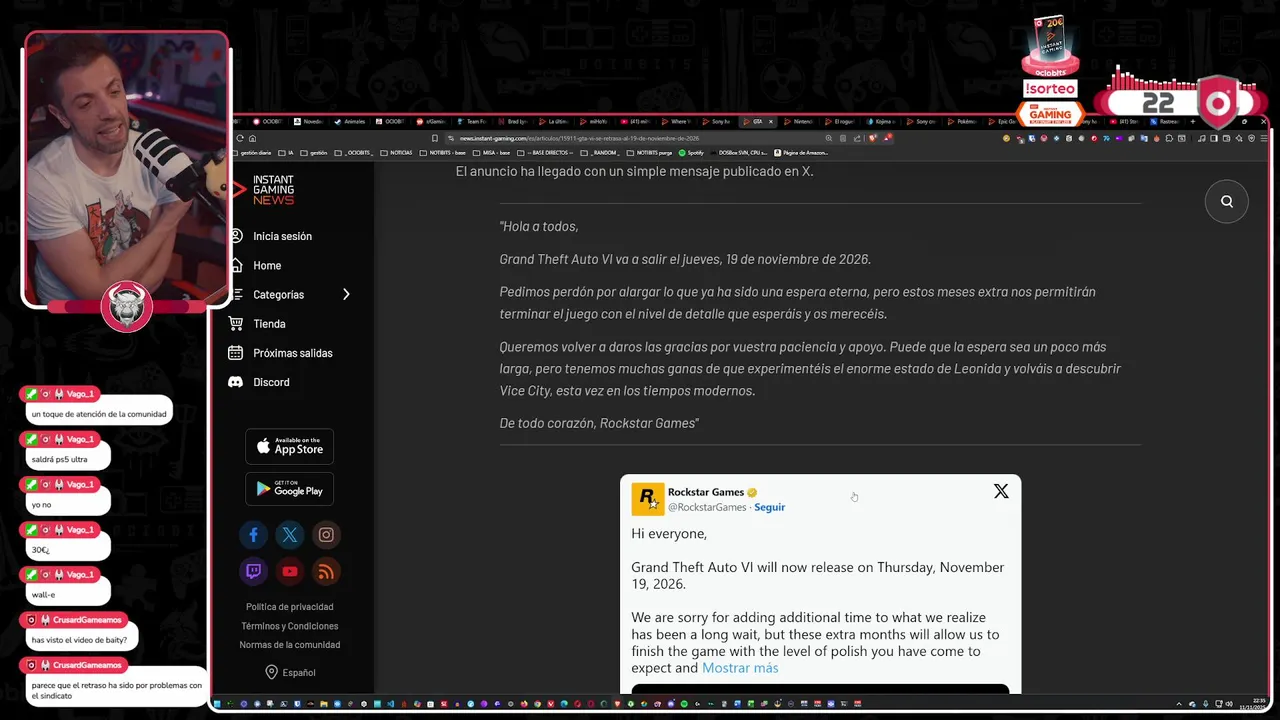Click the Rockstar Games avatar in tweet
Screen dimensions: 1280x720
[x=647, y=498]
